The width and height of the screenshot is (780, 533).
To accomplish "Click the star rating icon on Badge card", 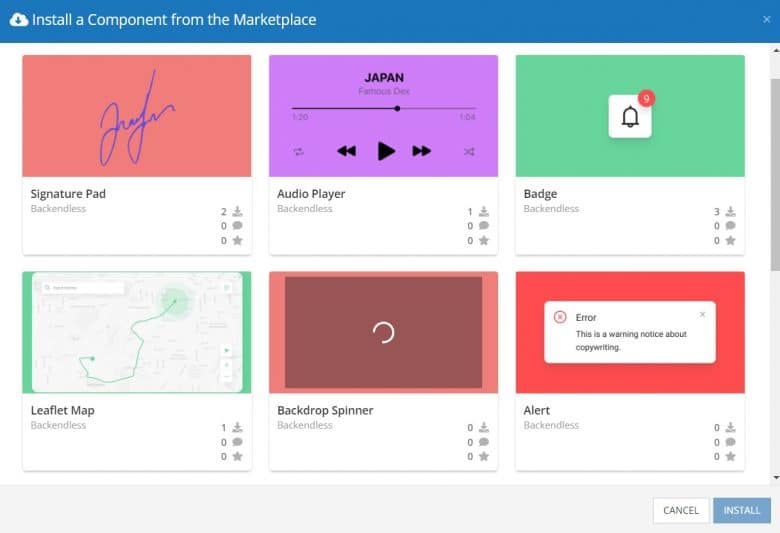I will [730, 241].
